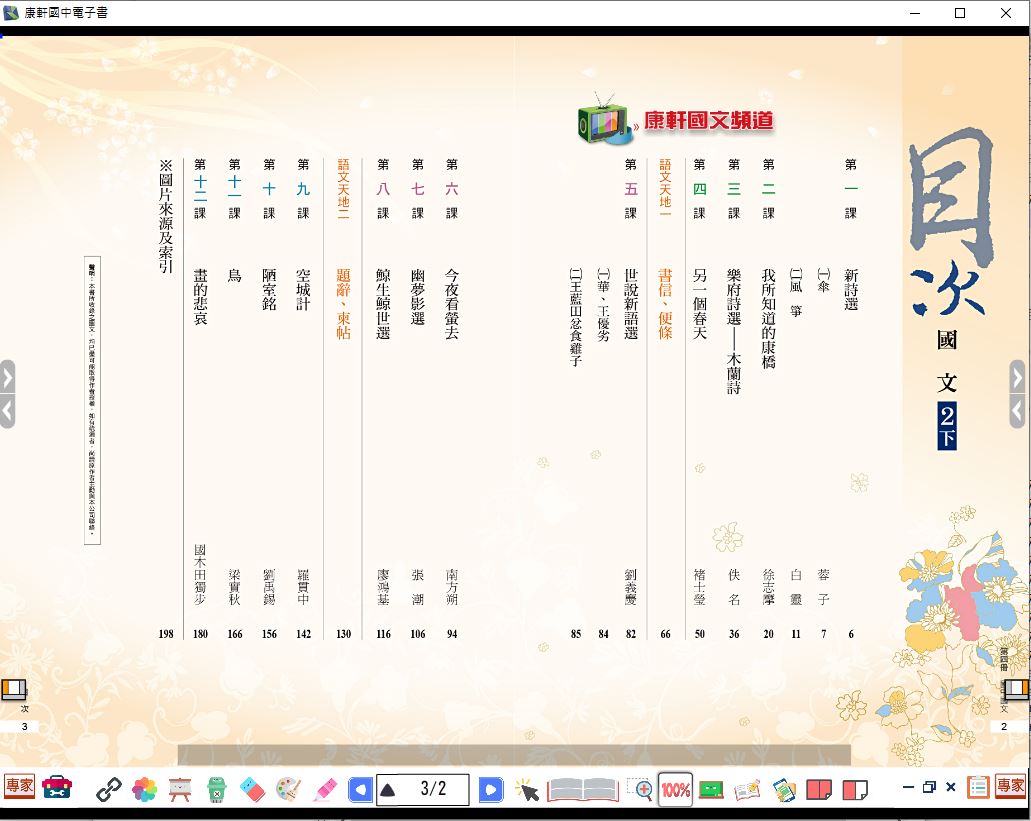Click the green trash bin icon
Screen dimensions: 1031x821
coord(216,790)
